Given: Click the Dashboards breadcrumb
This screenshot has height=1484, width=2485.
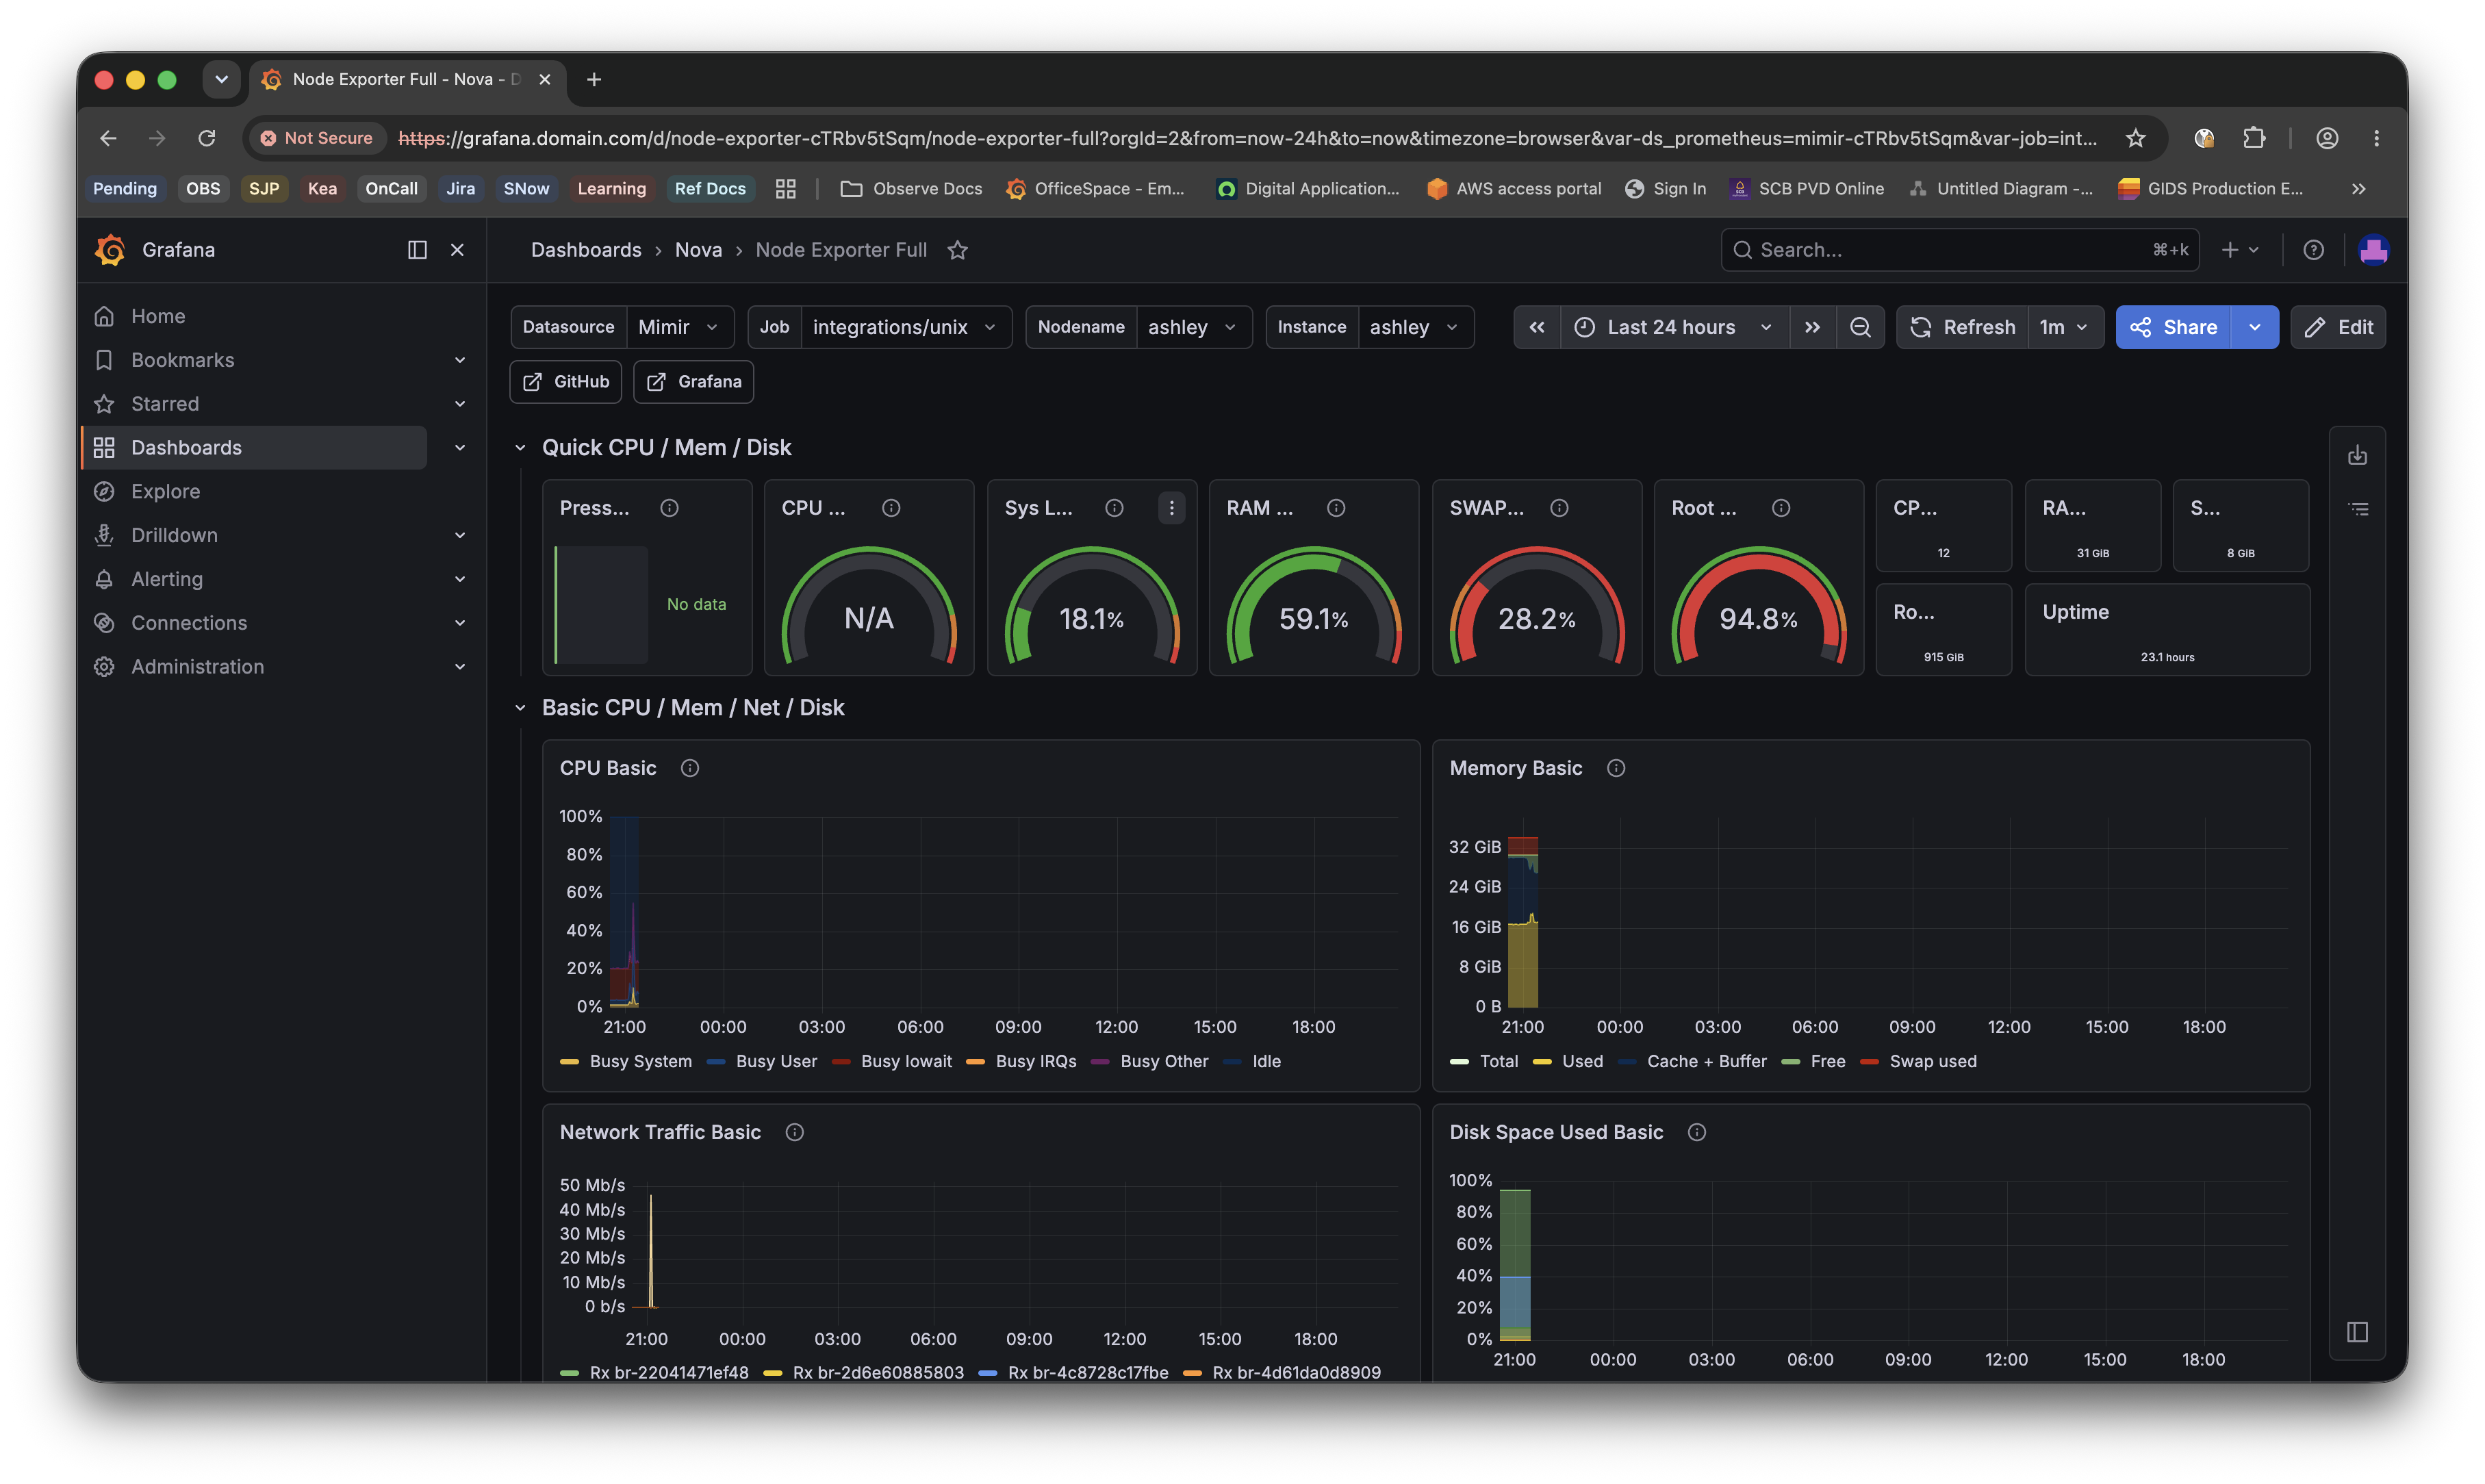Looking at the screenshot, I should tap(586, 250).
